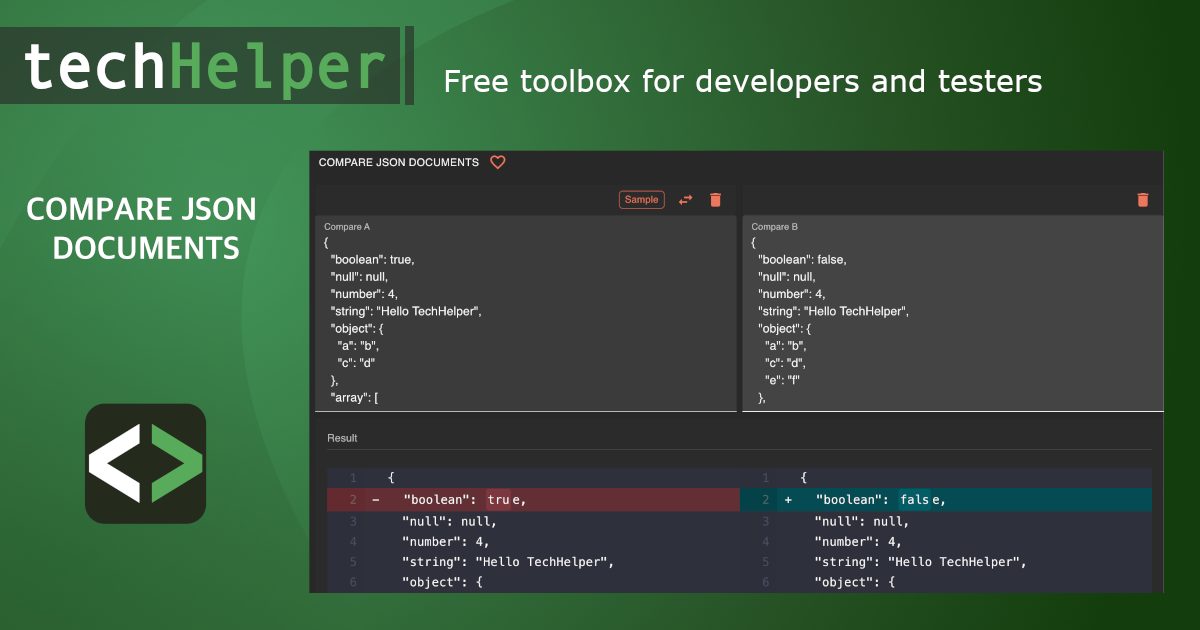
Task: Click the swap A and B arrows icon
Action: [685, 200]
